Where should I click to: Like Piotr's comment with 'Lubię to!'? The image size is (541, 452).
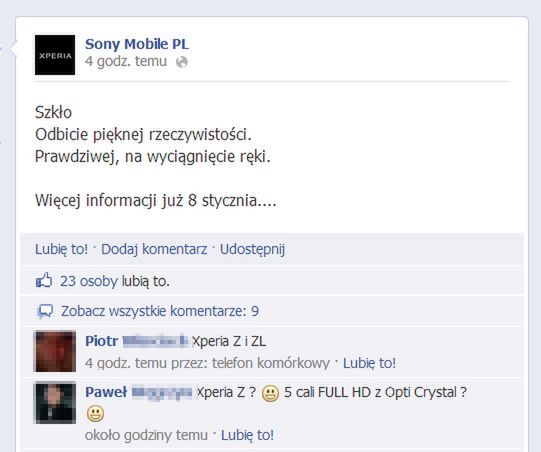click(369, 363)
